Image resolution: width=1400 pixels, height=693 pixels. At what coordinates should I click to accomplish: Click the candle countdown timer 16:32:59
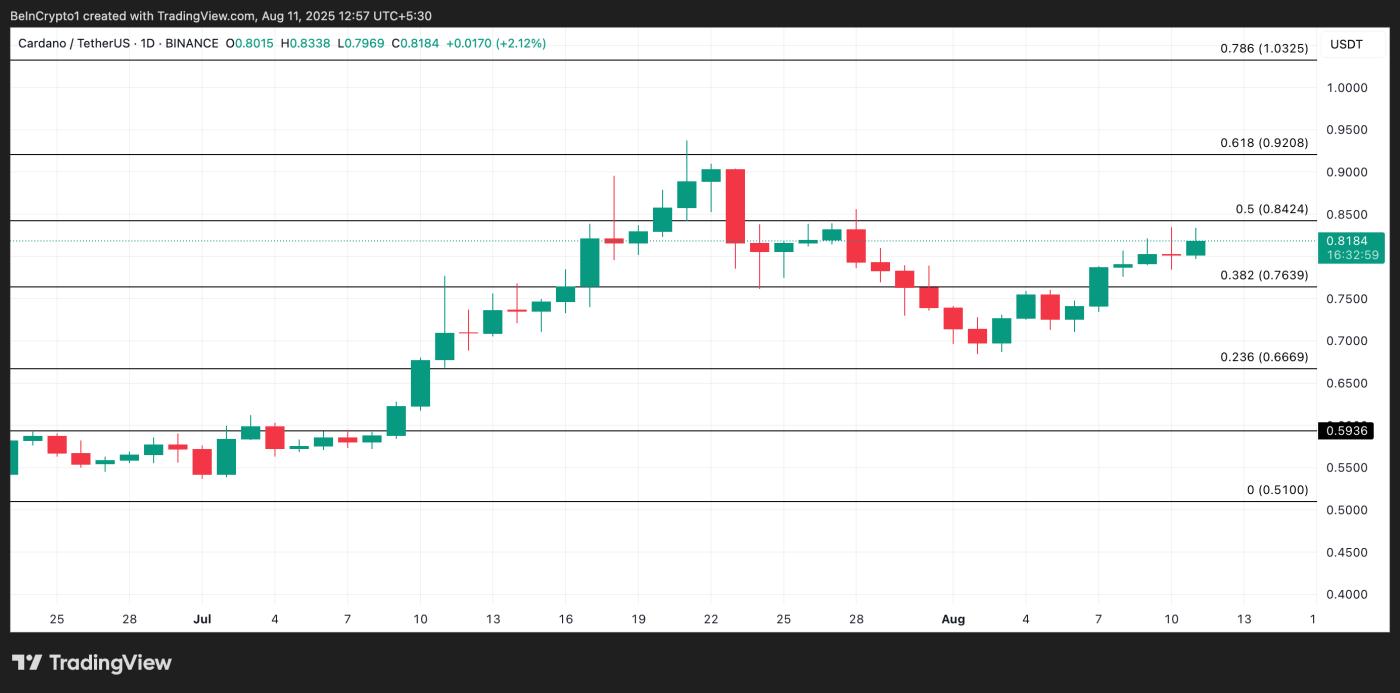(1353, 255)
